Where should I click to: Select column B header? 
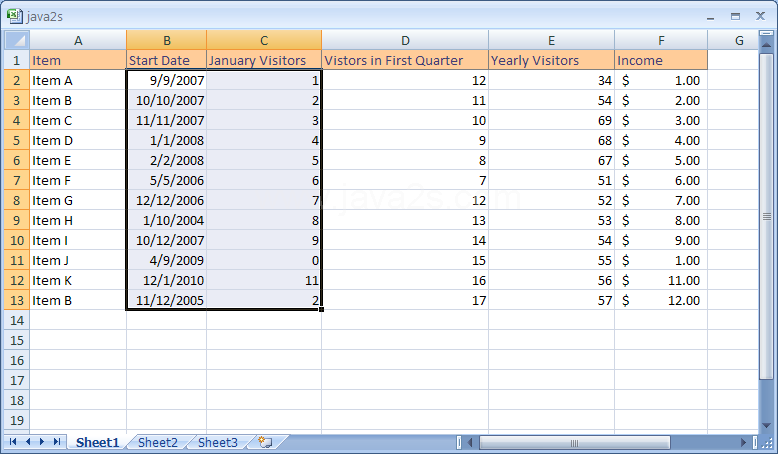(x=167, y=40)
